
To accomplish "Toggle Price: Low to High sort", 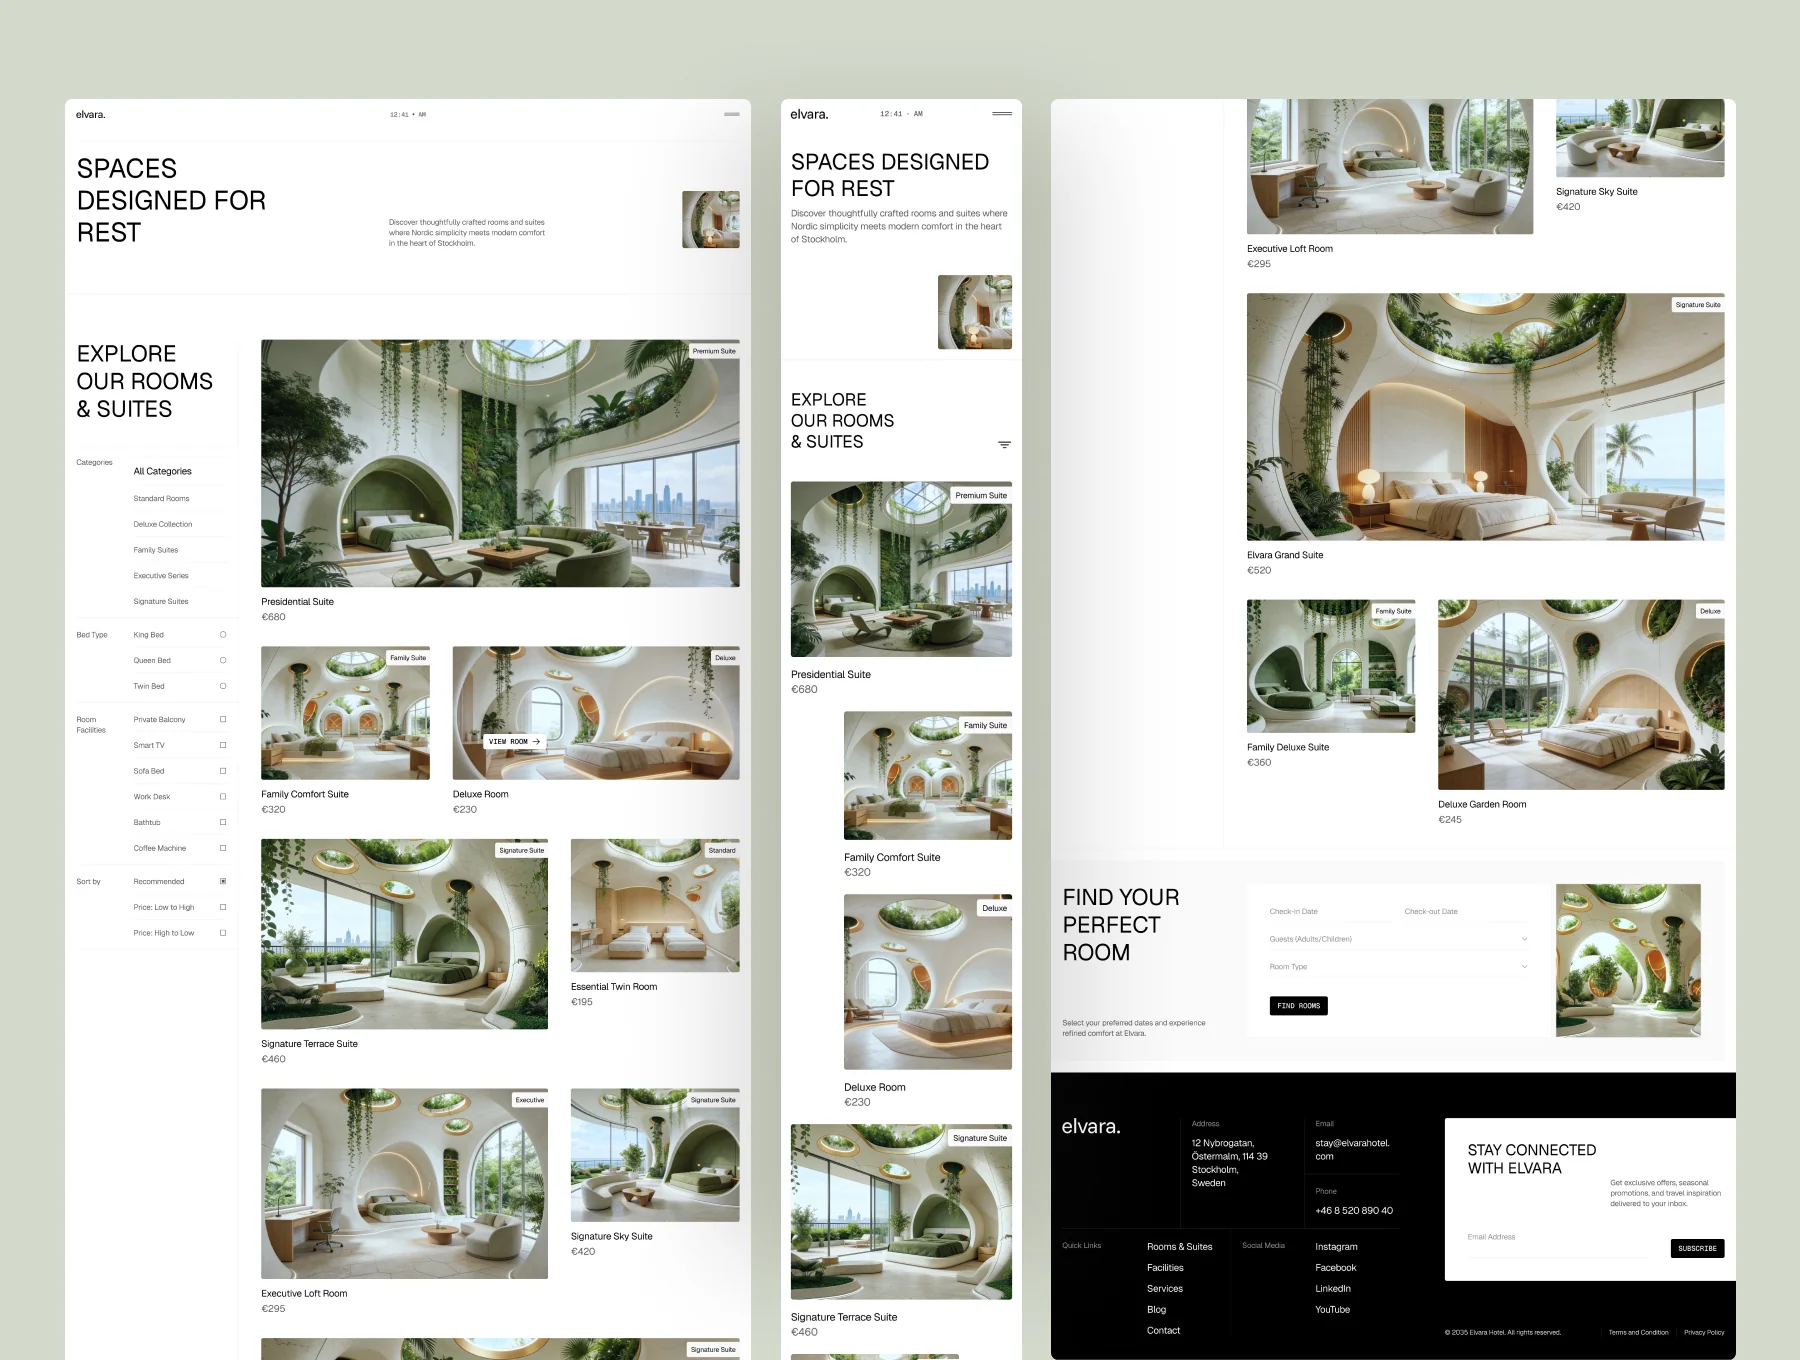I will [223, 907].
